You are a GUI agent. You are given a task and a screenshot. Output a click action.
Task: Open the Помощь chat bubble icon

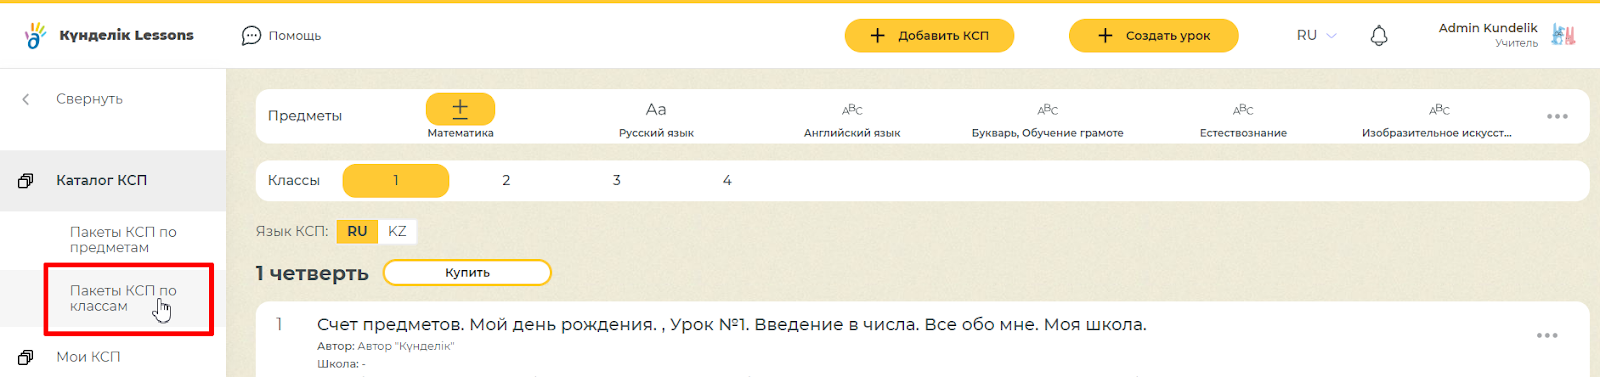point(251,35)
